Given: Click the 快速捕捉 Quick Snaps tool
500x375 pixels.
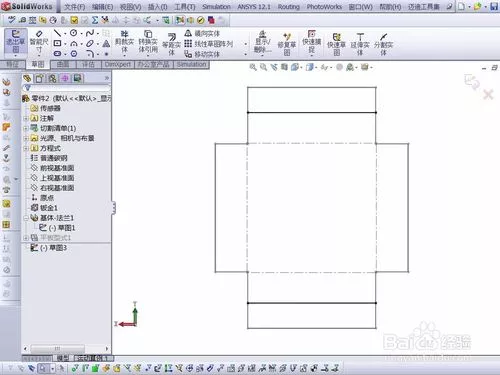Looking at the screenshot, I should coord(311,43).
